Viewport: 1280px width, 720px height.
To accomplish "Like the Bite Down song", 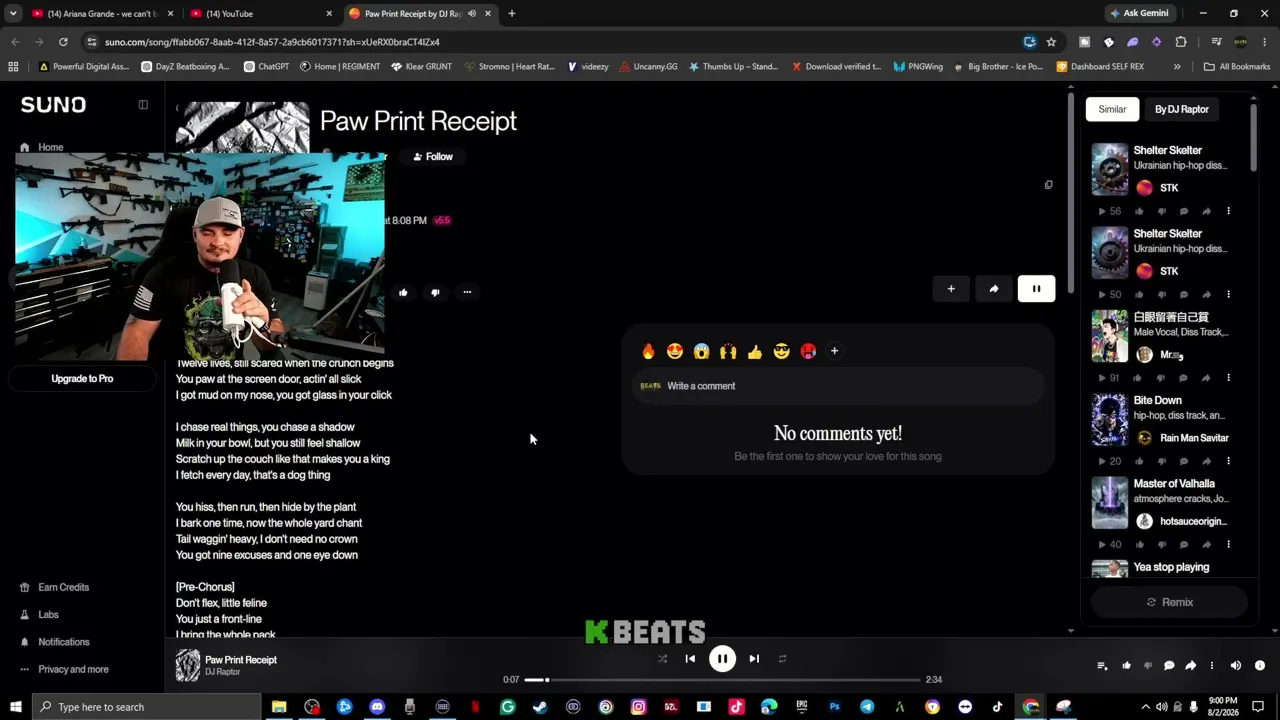I will click(1141, 461).
